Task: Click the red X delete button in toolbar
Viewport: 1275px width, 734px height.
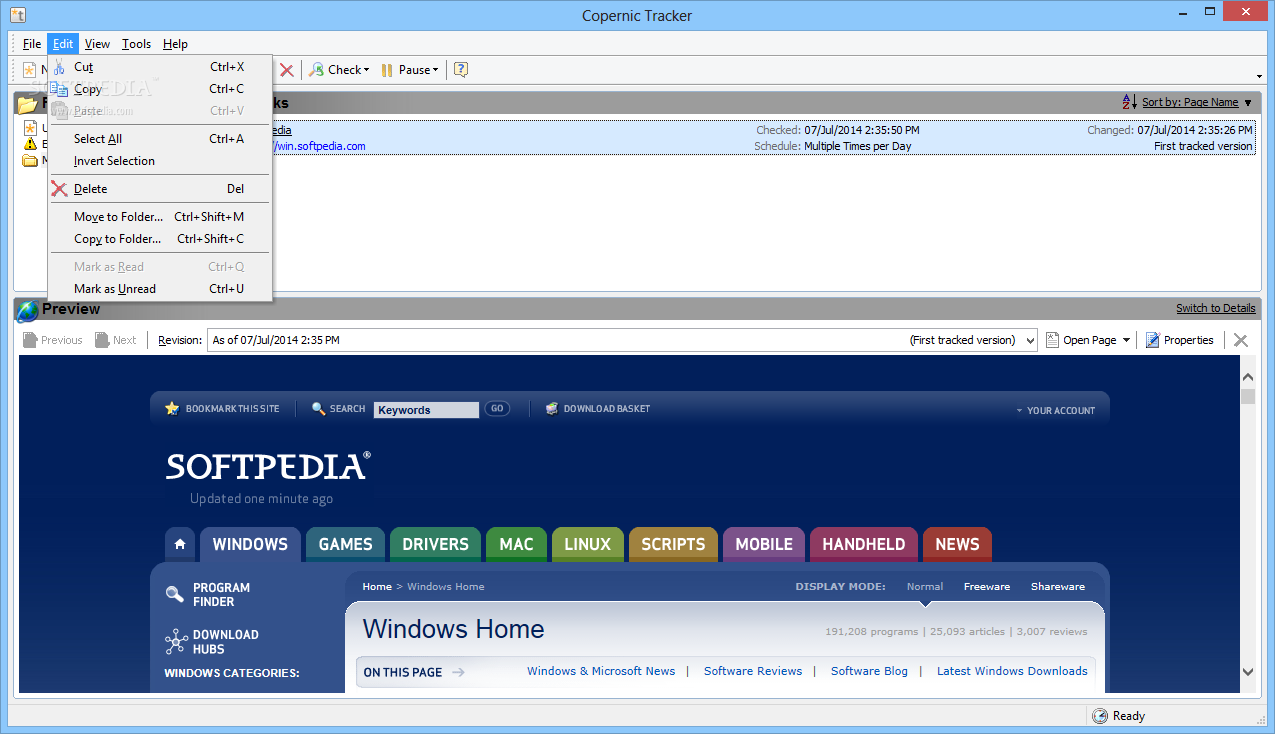Action: [287, 70]
